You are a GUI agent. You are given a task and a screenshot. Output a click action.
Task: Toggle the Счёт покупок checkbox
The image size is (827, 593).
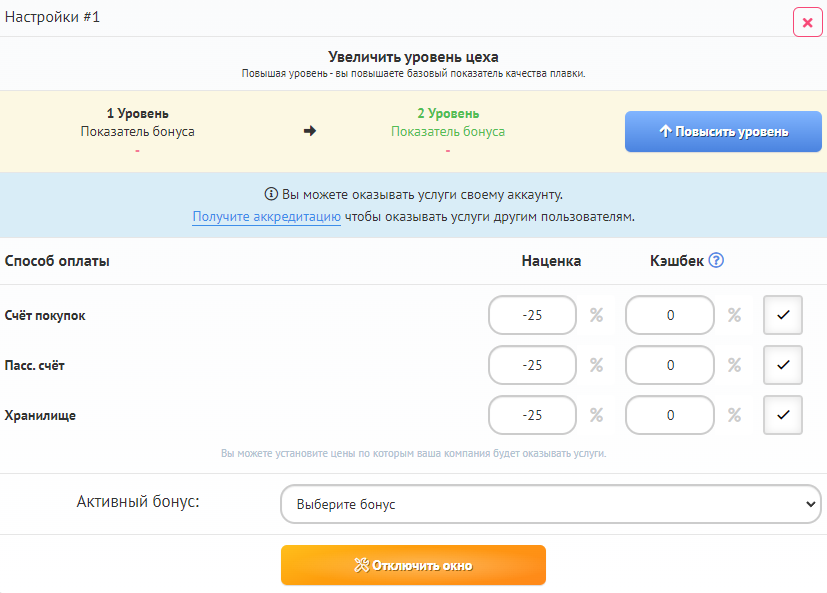pyautogui.click(x=783, y=315)
